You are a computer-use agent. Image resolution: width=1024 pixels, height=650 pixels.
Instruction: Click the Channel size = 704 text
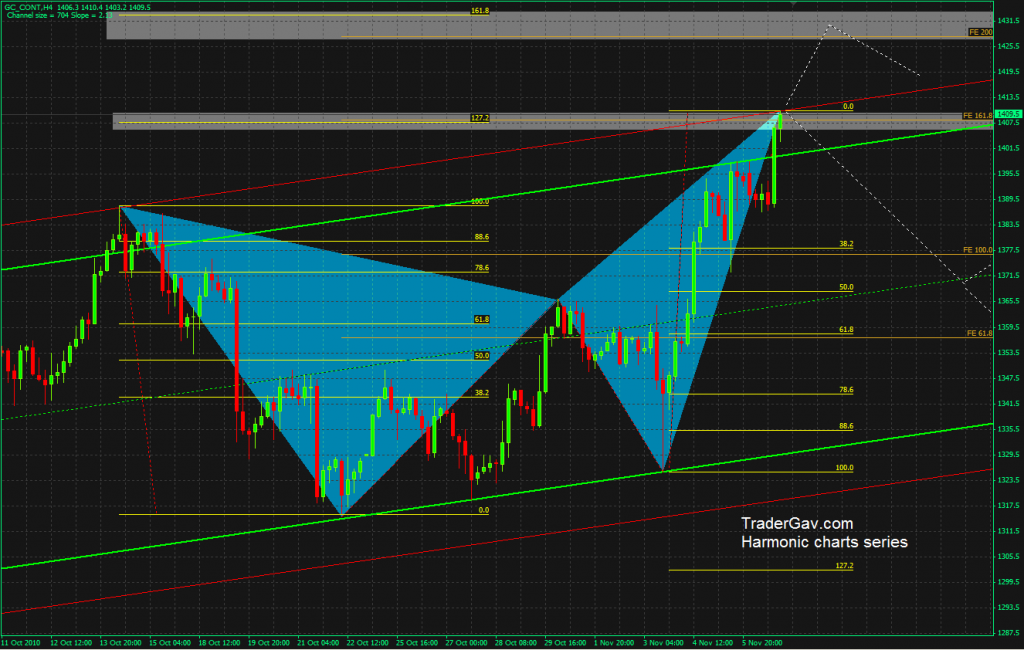[x=40, y=16]
